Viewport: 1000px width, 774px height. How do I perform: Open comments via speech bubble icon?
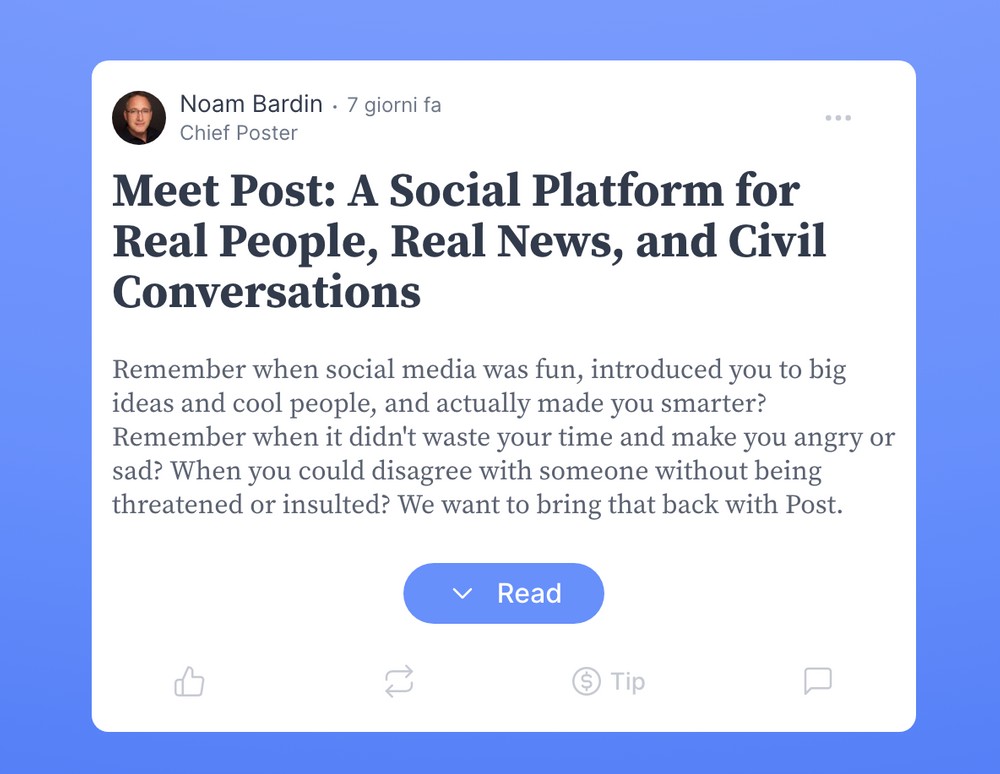[818, 681]
